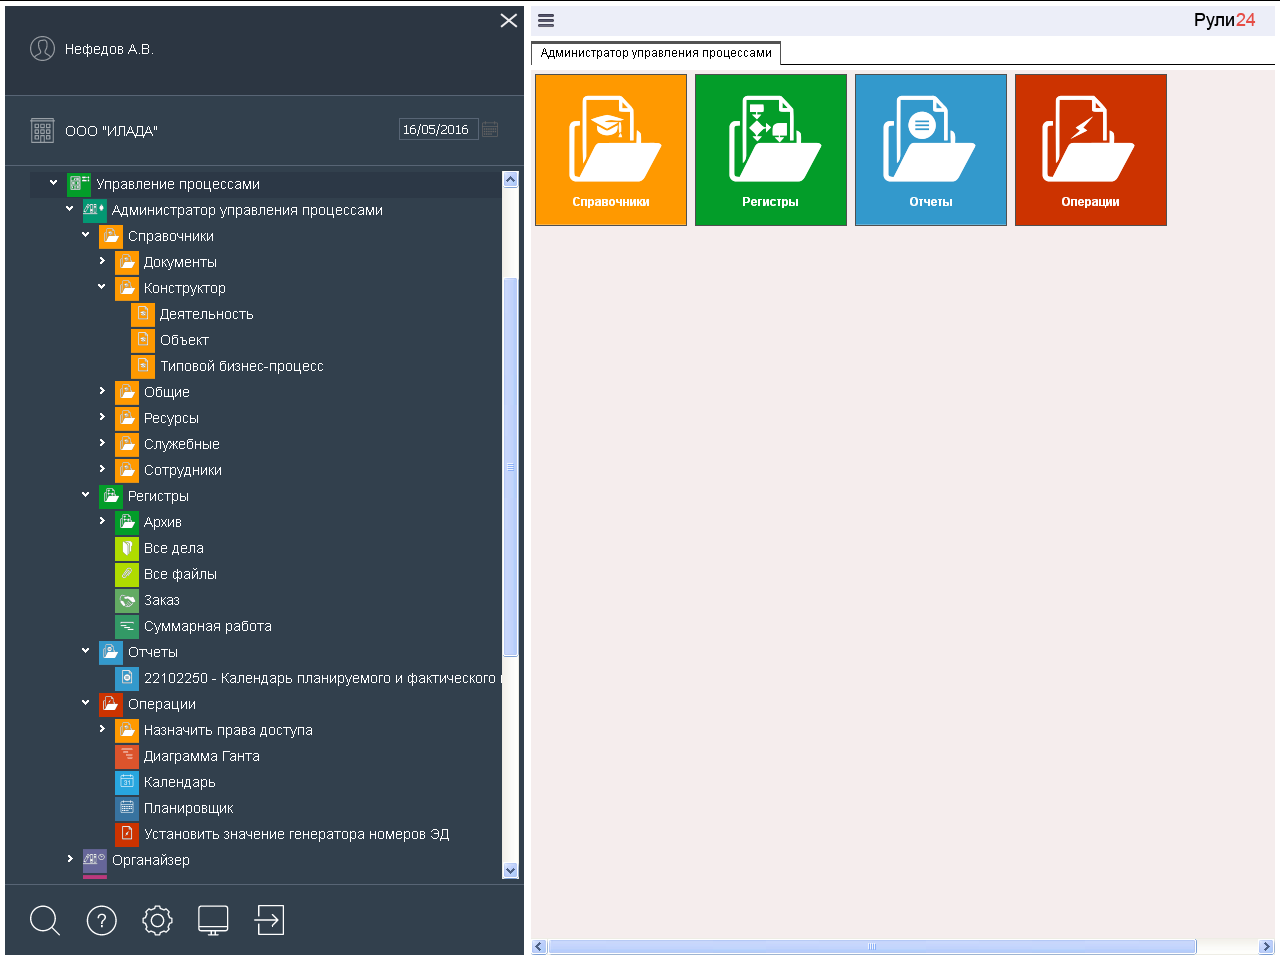Select the Администратор управления процессами tab
The height and width of the screenshot is (960, 1280).
click(x=656, y=53)
